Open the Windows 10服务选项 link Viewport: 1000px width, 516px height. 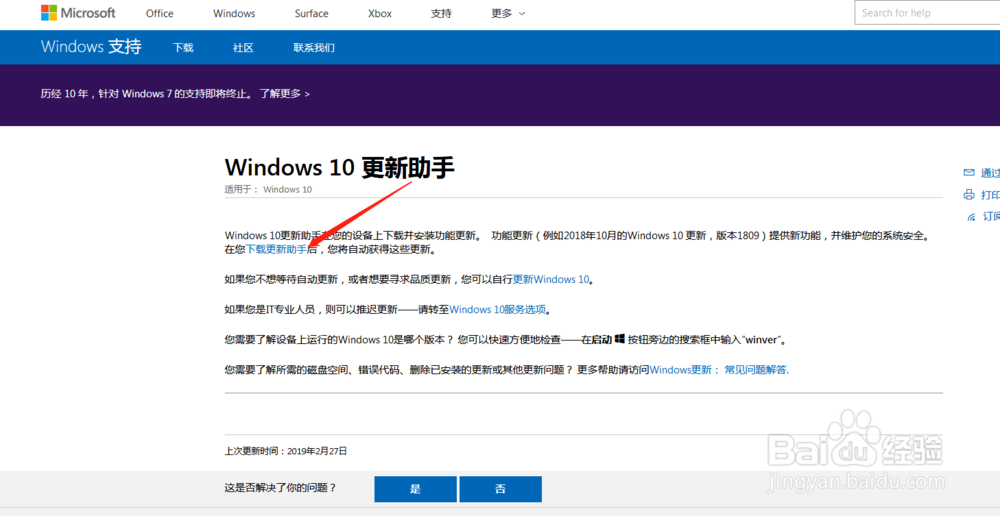click(x=498, y=309)
